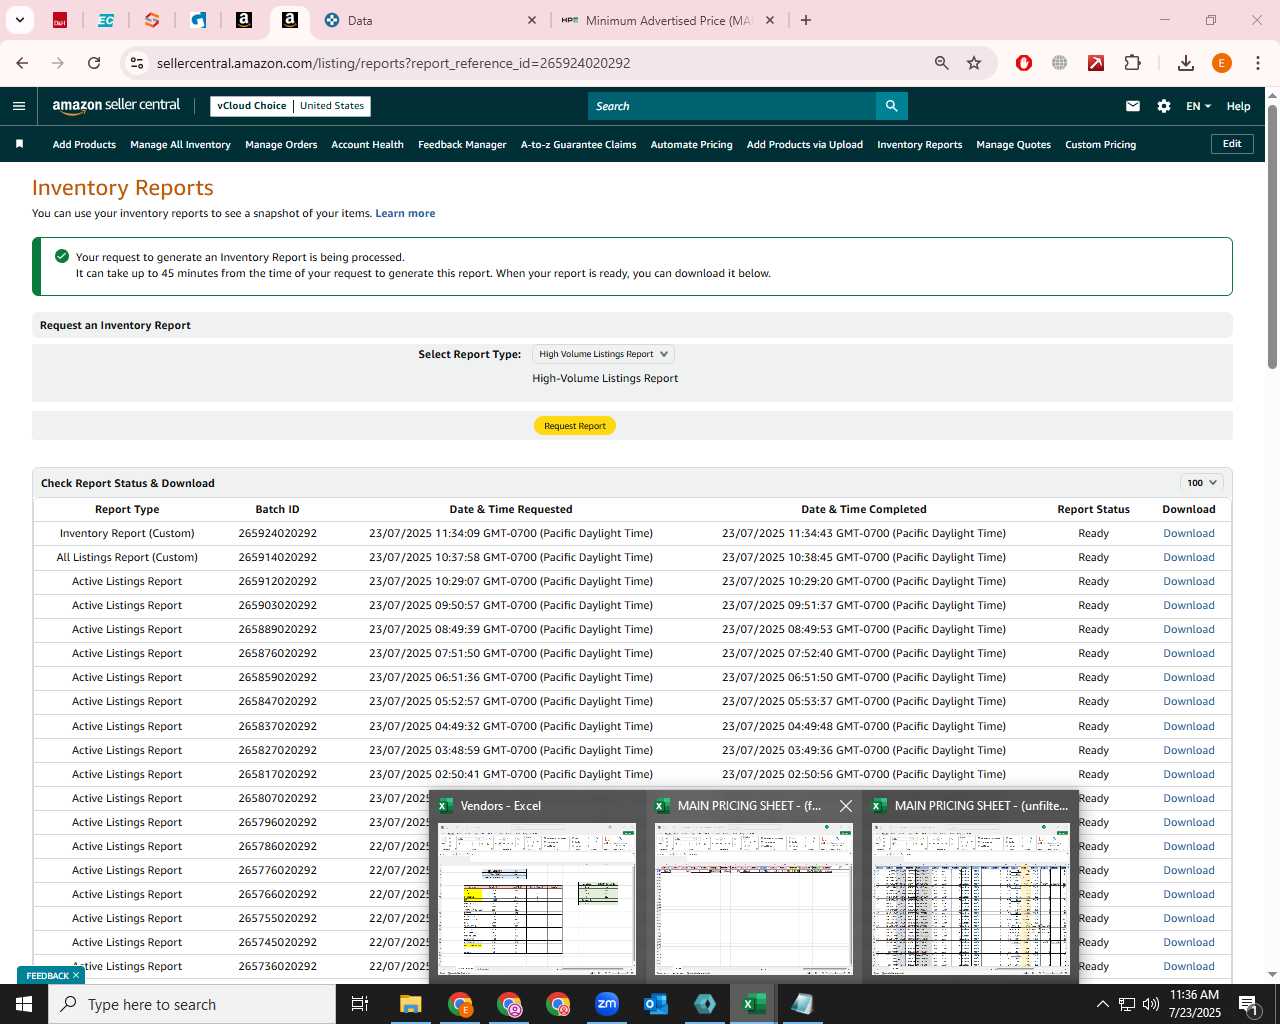1280x1024 pixels.
Task: Select the Vendors - Excel window thumbnail
Action: click(x=537, y=887)
